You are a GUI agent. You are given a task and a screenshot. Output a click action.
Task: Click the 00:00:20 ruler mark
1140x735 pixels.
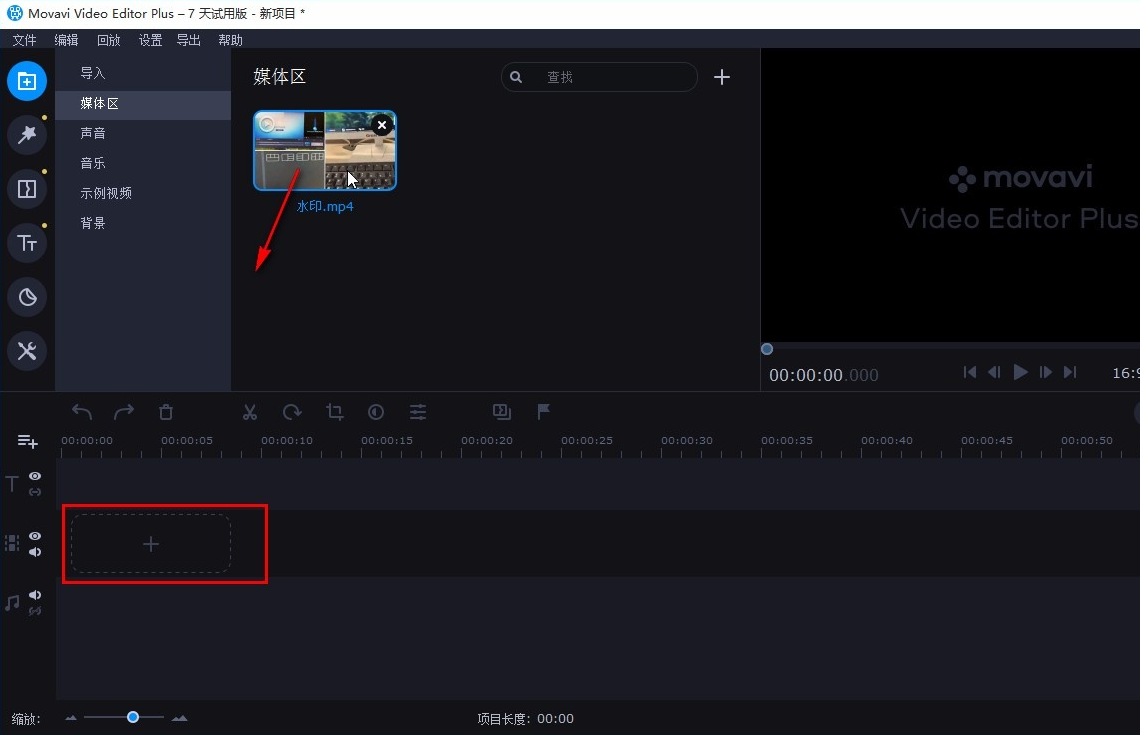(x=487, y=441)
